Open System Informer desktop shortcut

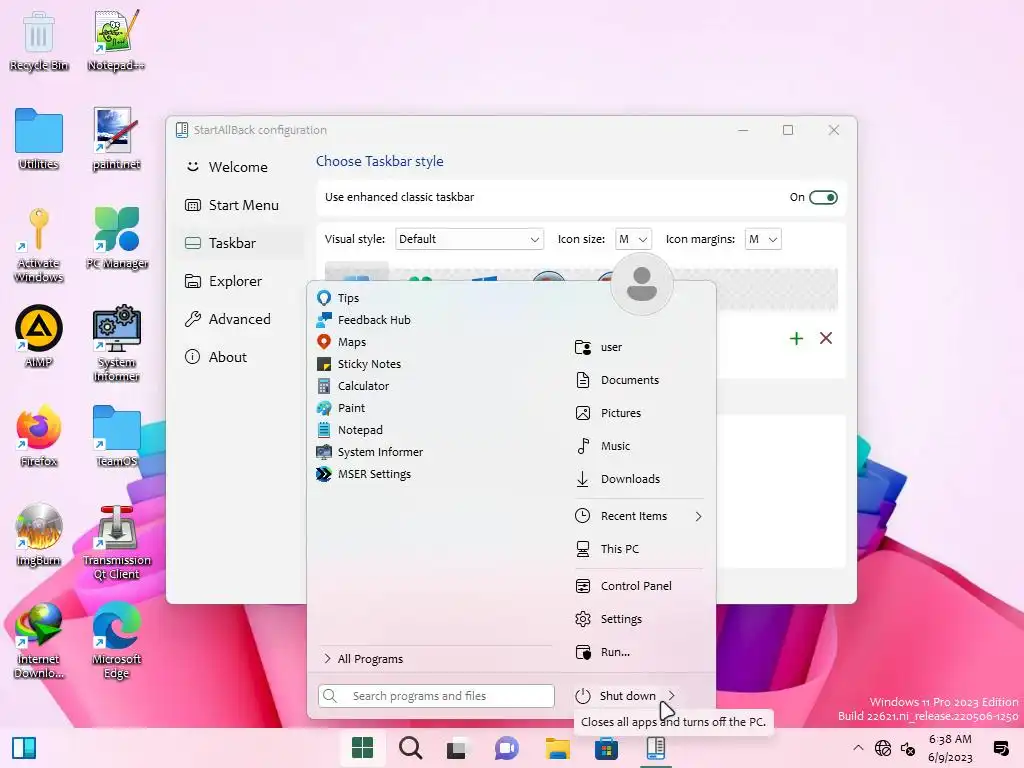click(116, 344)
